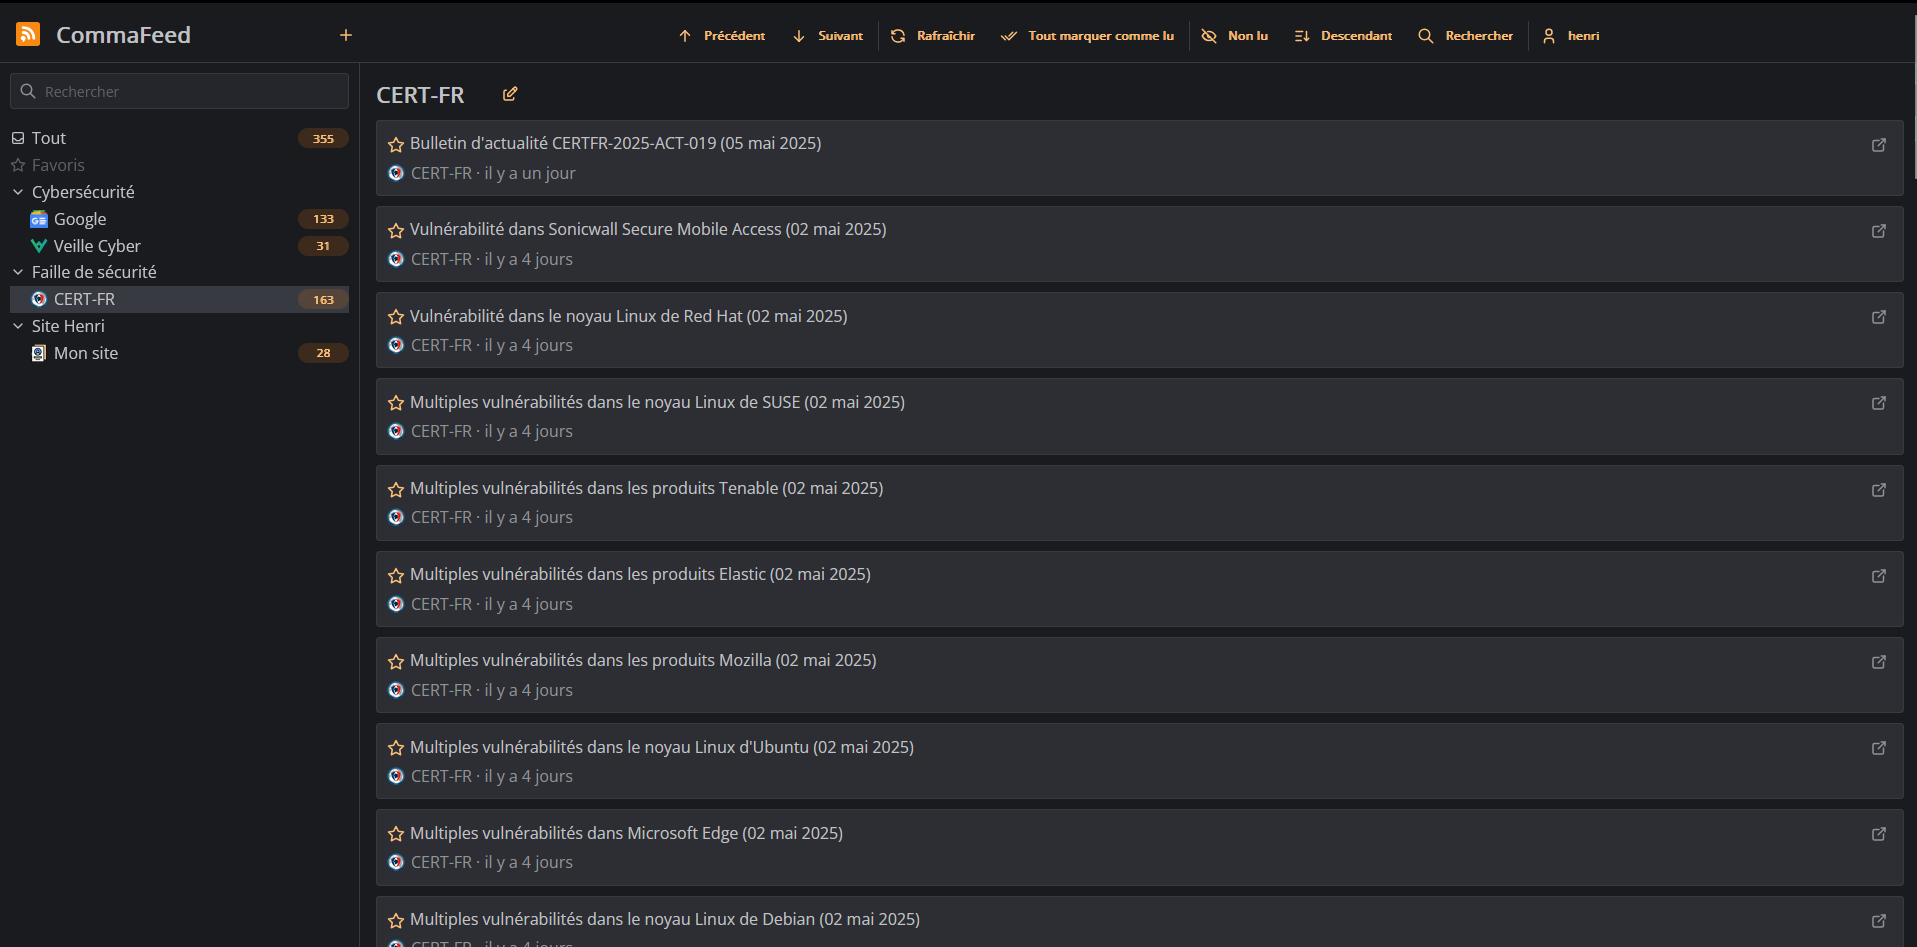Open the Bulletin d'actualité CERTFR-2025-ACT-019 title

[x=615, y=143]
